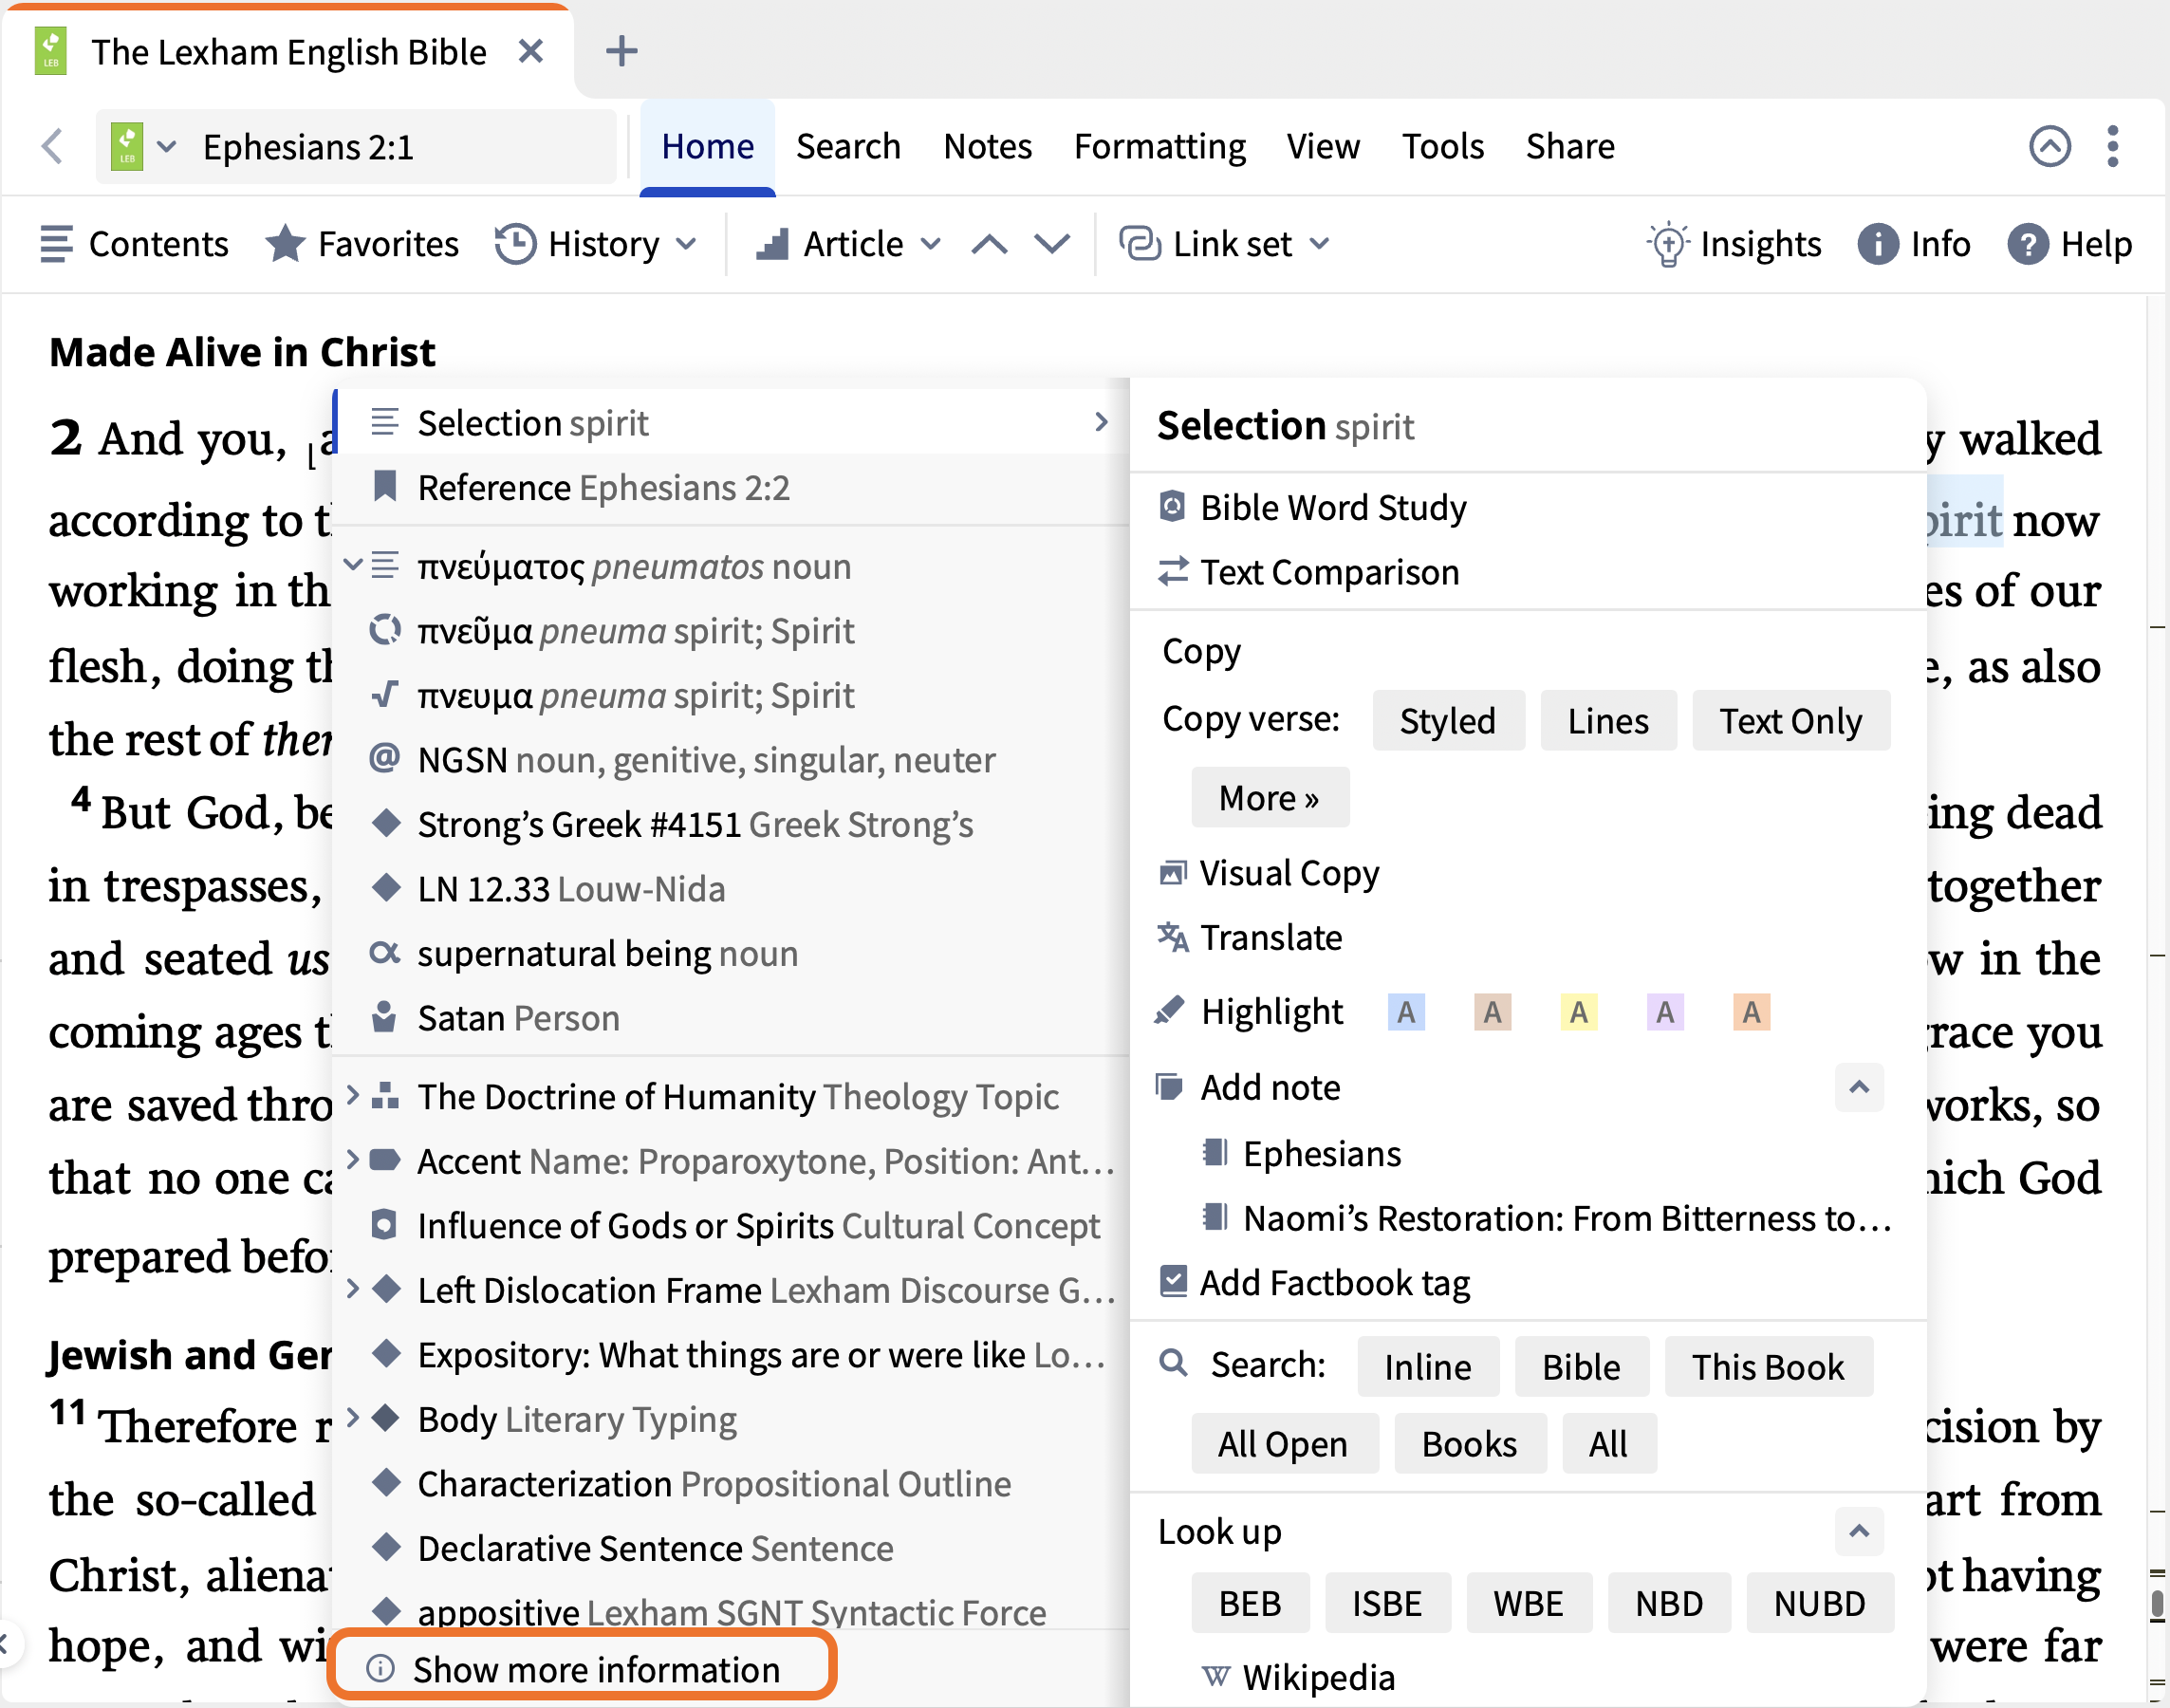The image size is (2170, 1708).
Task: Switch to the Tools tab
Action: point(1442,146)
